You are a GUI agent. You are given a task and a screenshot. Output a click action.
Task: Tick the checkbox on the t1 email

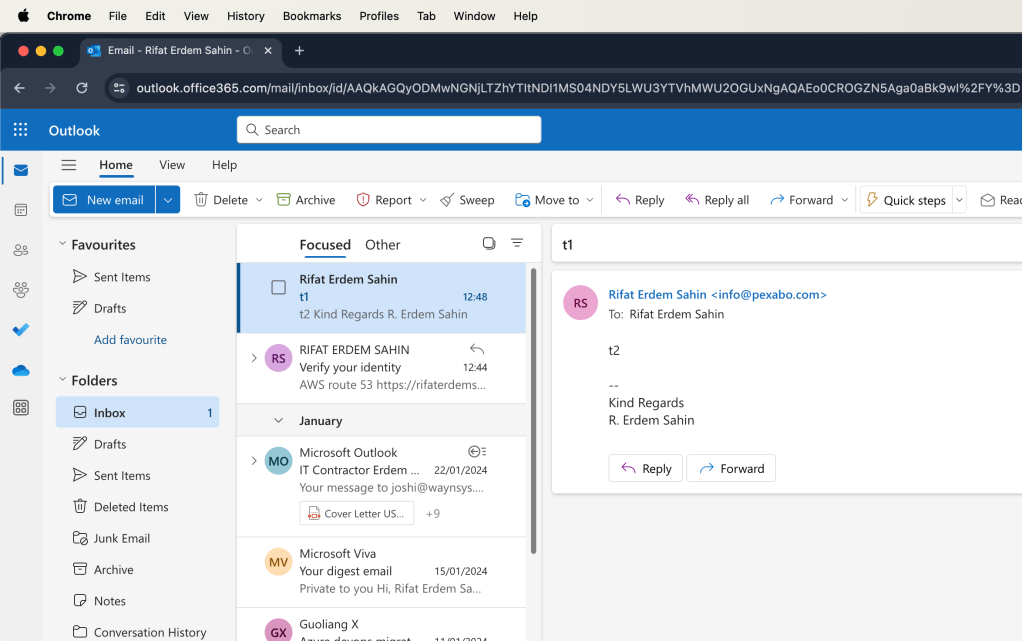pyautogui.click(x=278, y=288)
